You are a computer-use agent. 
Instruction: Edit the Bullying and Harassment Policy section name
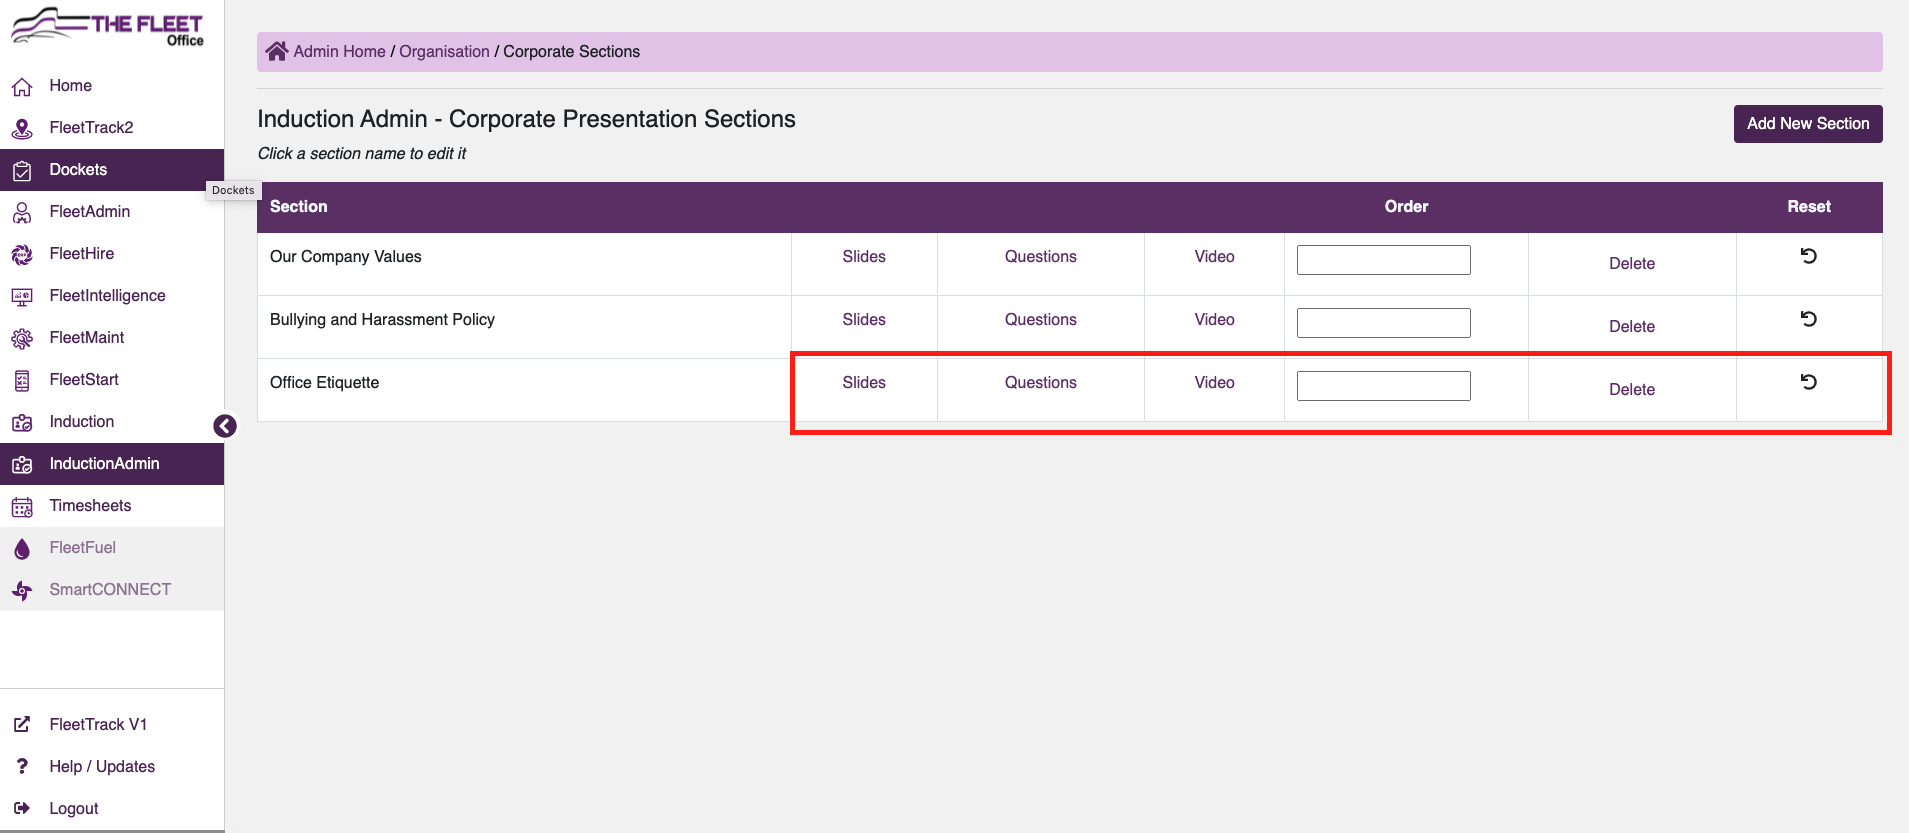pos(382,319)
